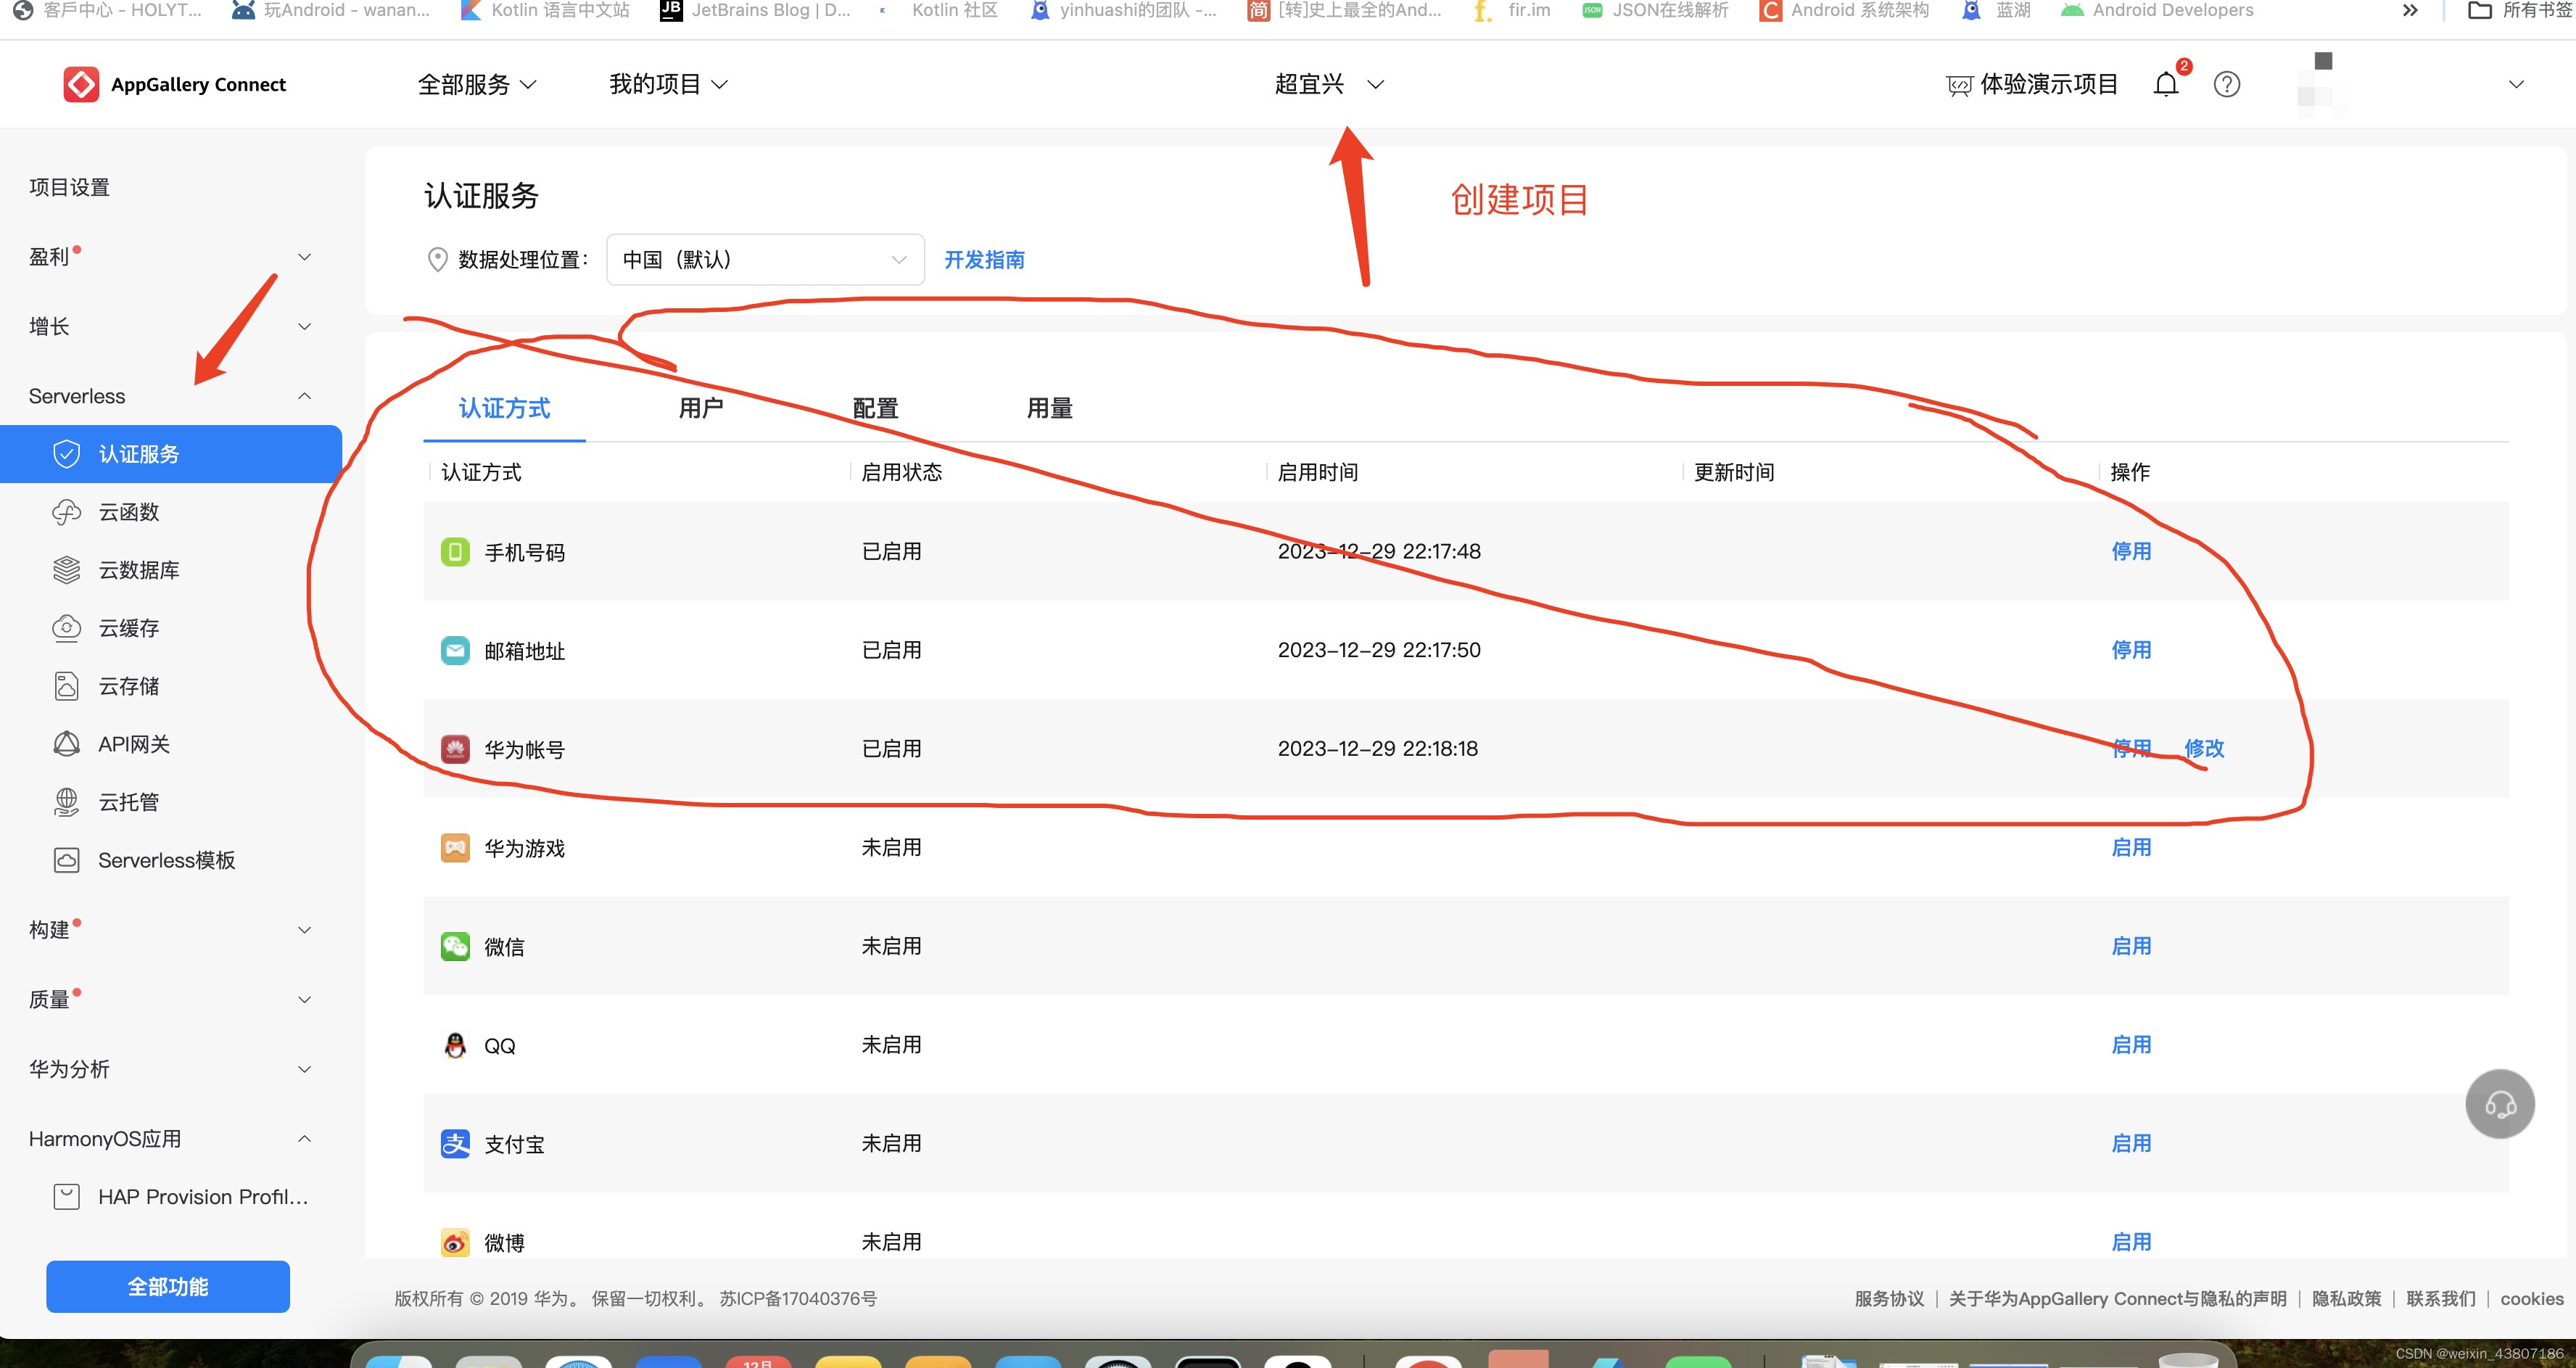
Task: Open the 服务协议 footer link
Action: click(x=1889, y=1298)
